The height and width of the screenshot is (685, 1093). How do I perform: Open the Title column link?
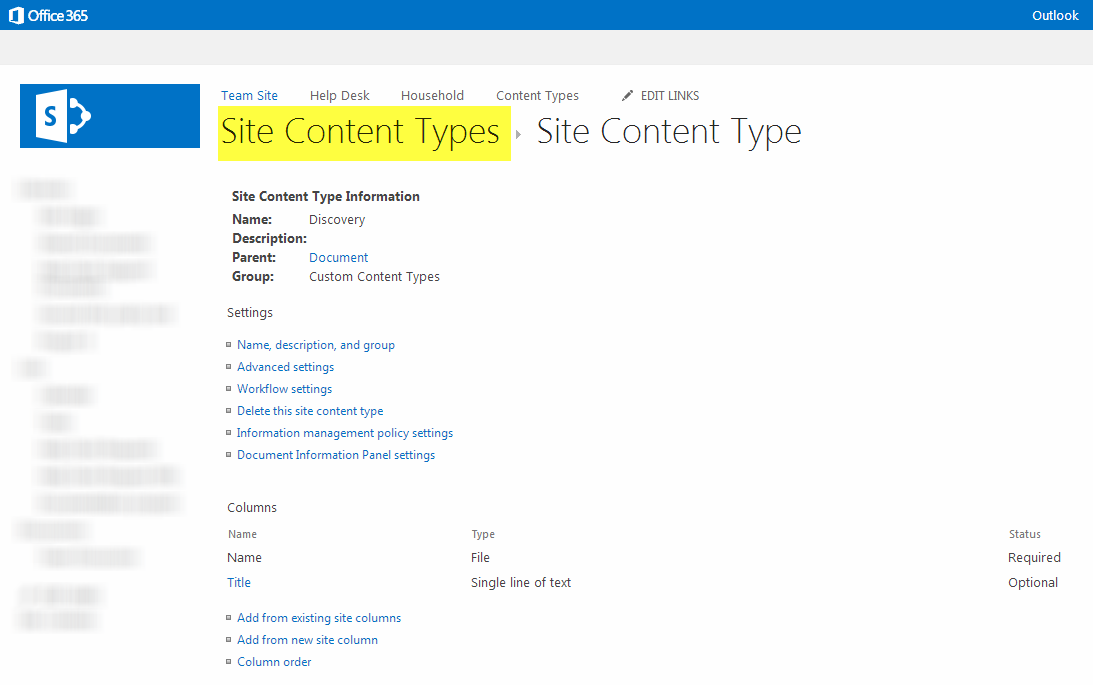239,583
